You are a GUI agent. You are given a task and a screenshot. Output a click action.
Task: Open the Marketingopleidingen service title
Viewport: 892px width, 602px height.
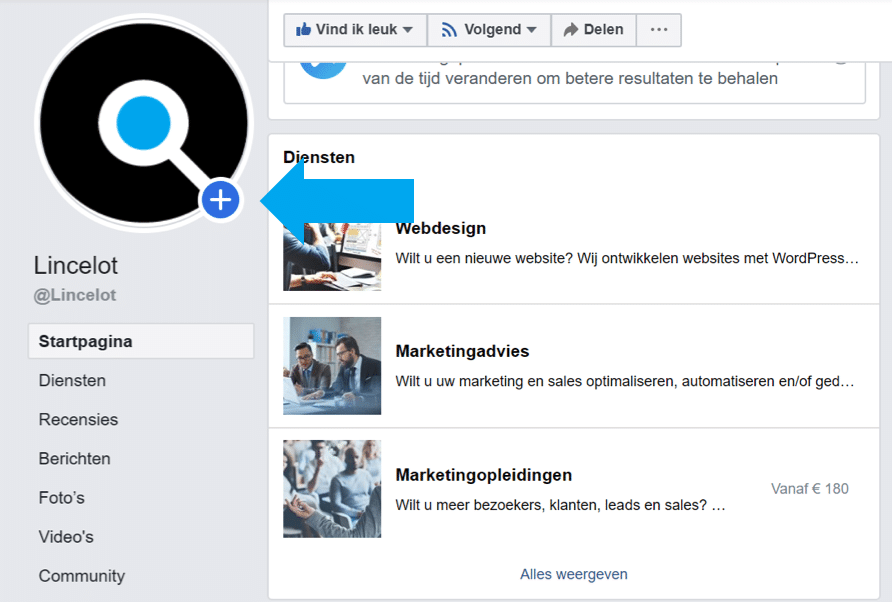coord(484,475)
